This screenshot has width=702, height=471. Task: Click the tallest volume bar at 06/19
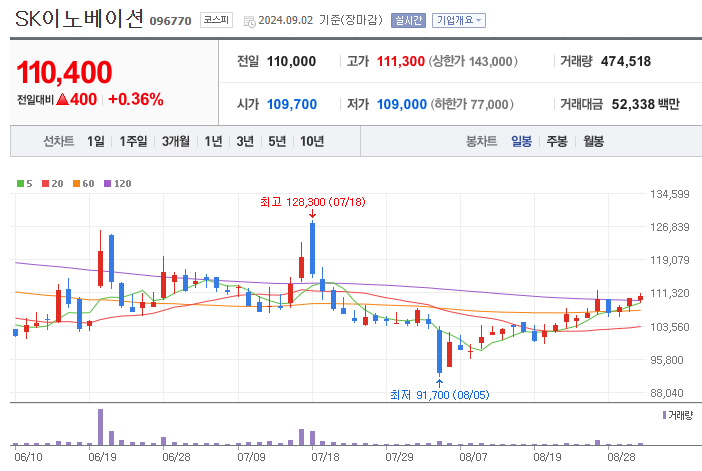pos(100,427)
